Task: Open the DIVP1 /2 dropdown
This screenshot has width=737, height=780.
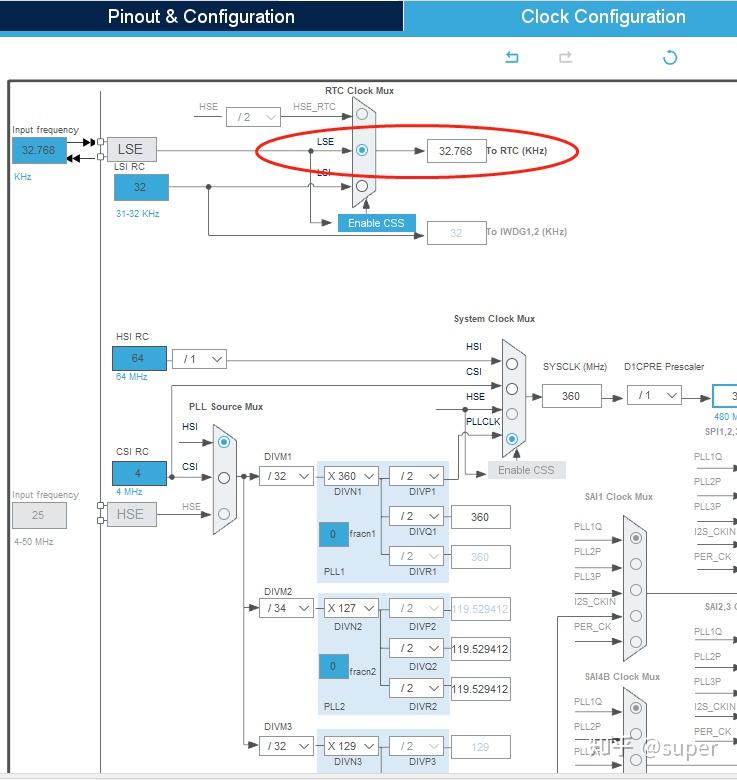Action: pos(416,476)
